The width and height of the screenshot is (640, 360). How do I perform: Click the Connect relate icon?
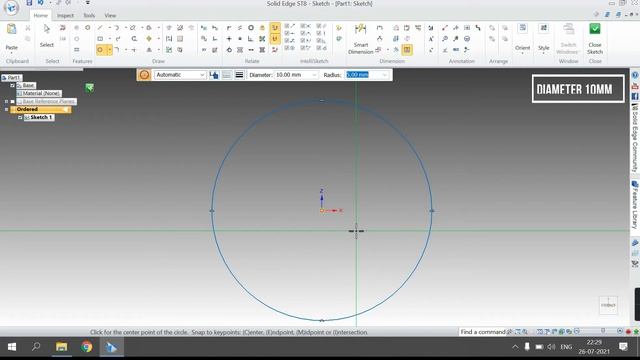point(229,28)
